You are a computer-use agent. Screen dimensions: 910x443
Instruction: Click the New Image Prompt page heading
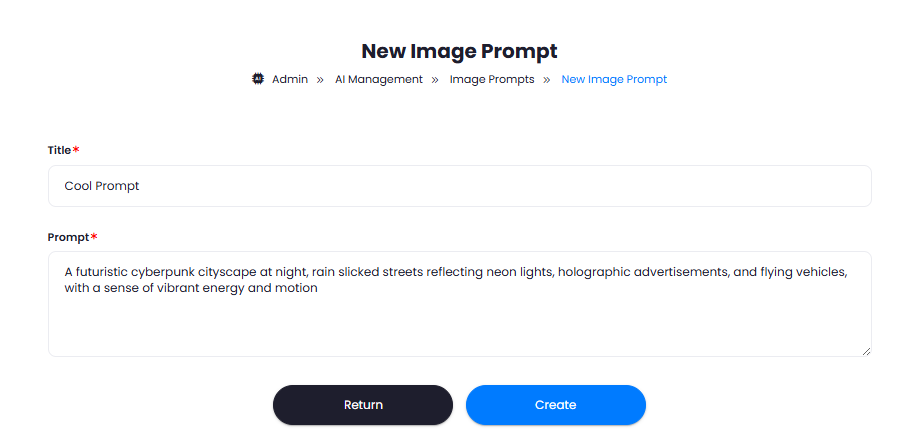[460, 51]
